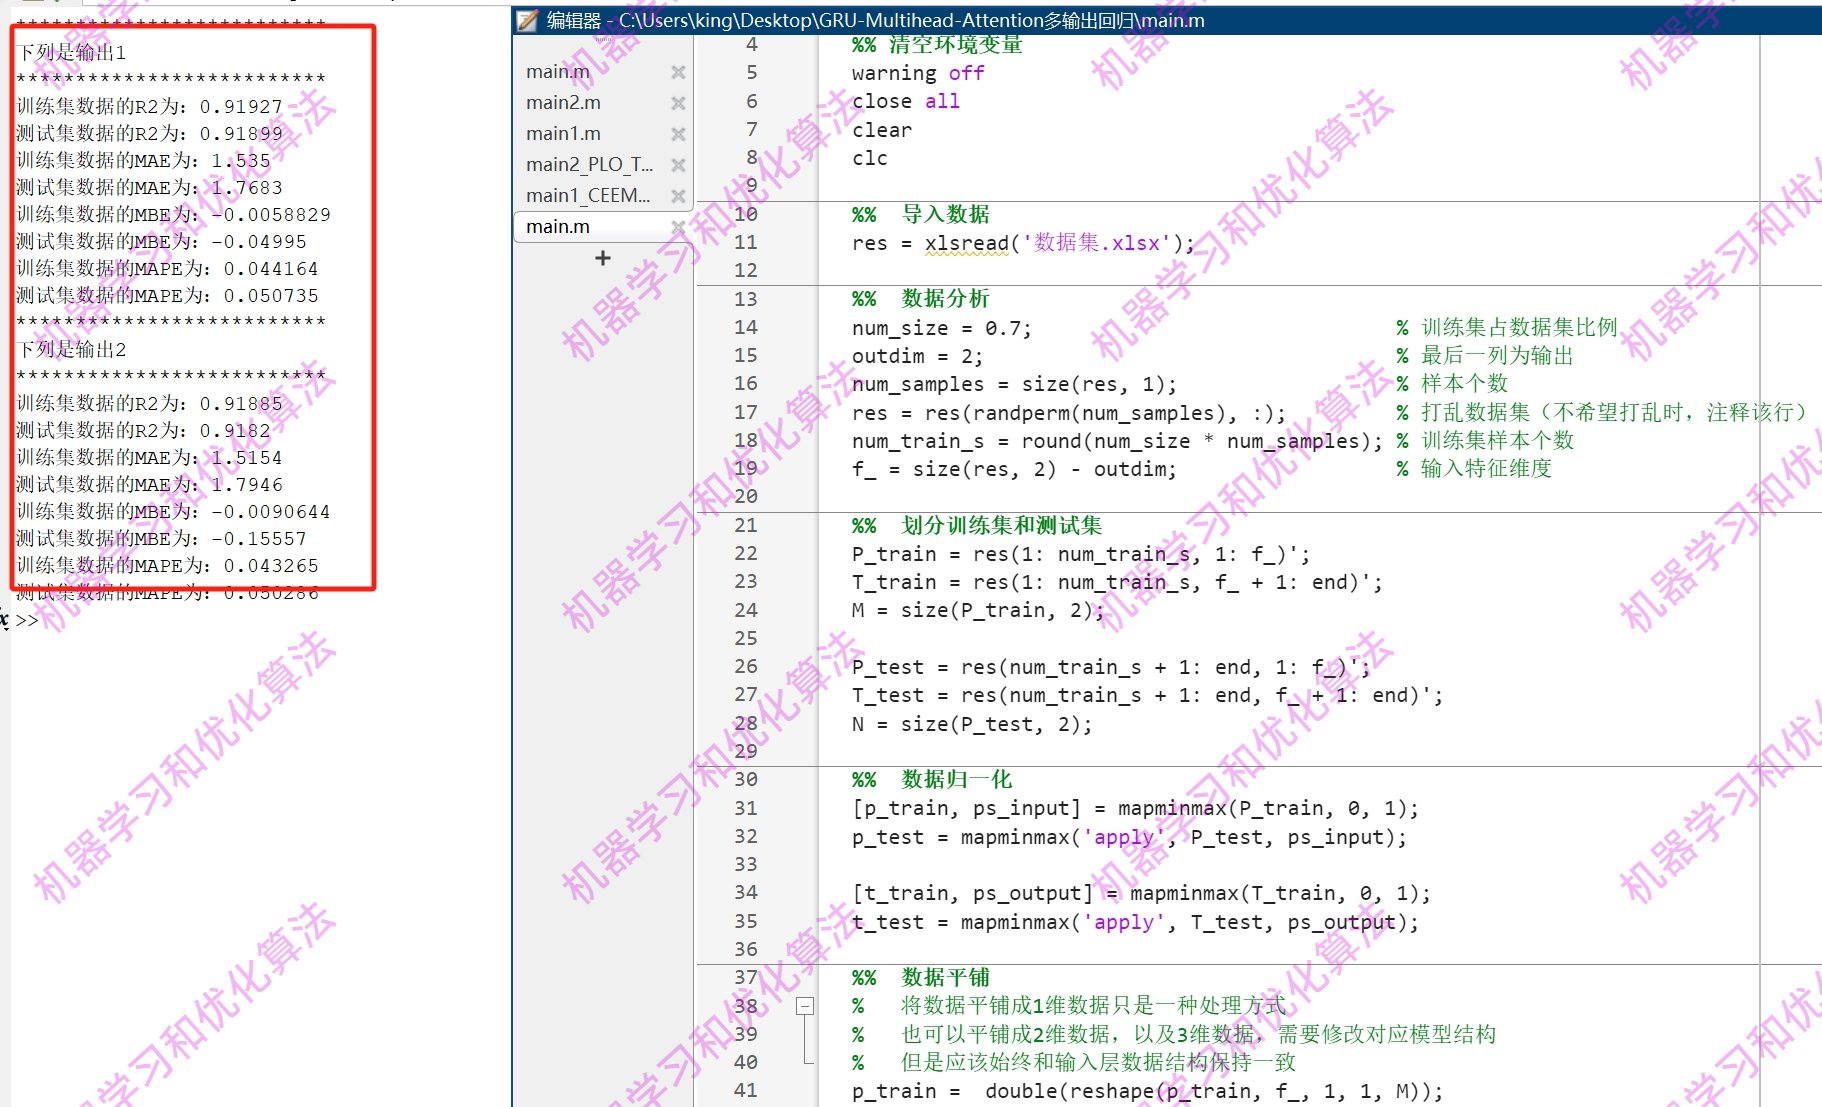1822x1107 pixels.
Task: Open a new file using the plus icon
Action: (x=601, y=258)
